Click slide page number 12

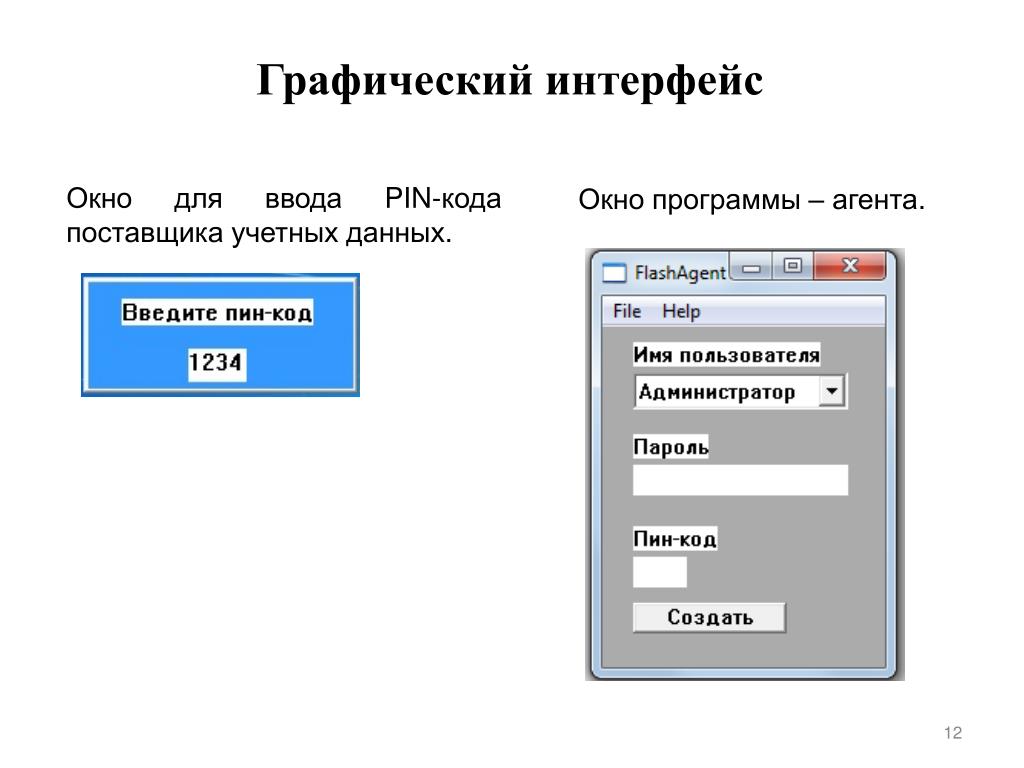coord(953,733)
